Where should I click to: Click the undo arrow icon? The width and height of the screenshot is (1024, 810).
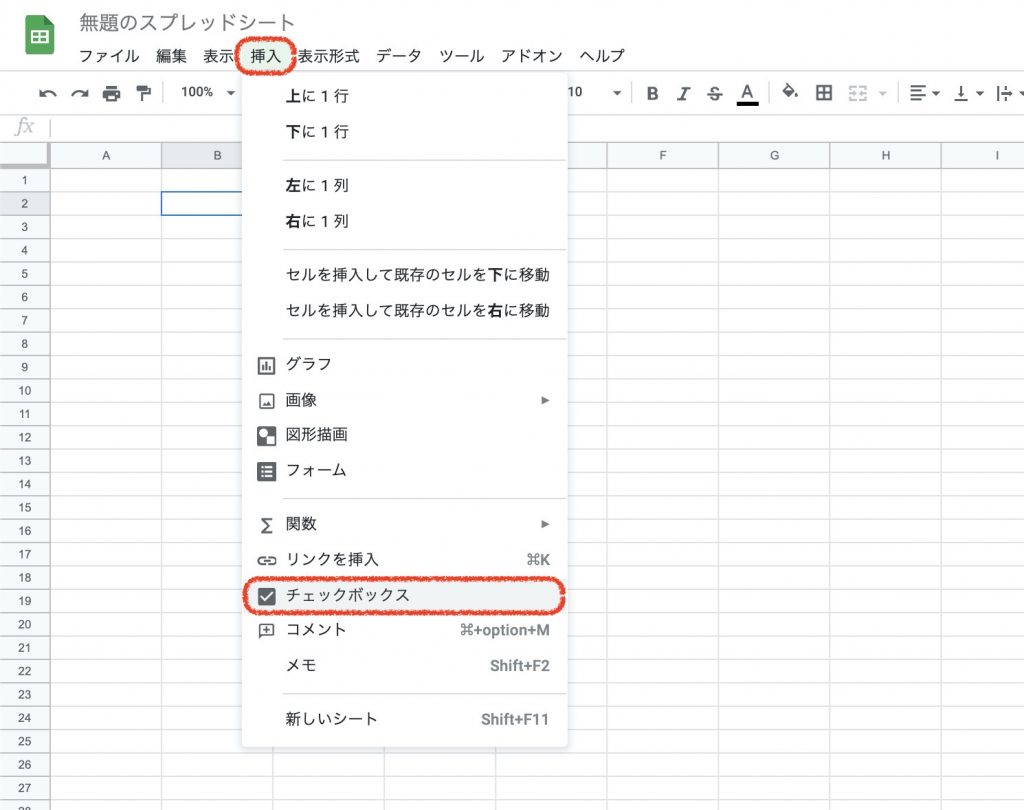click(48, 93)
